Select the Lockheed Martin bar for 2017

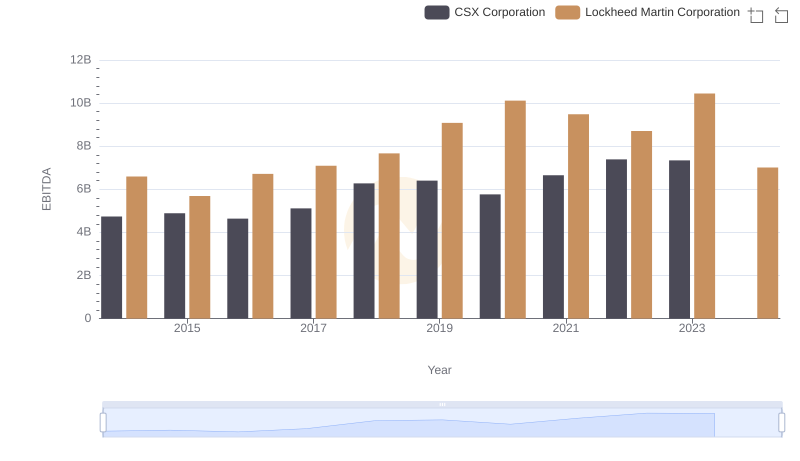326,242
